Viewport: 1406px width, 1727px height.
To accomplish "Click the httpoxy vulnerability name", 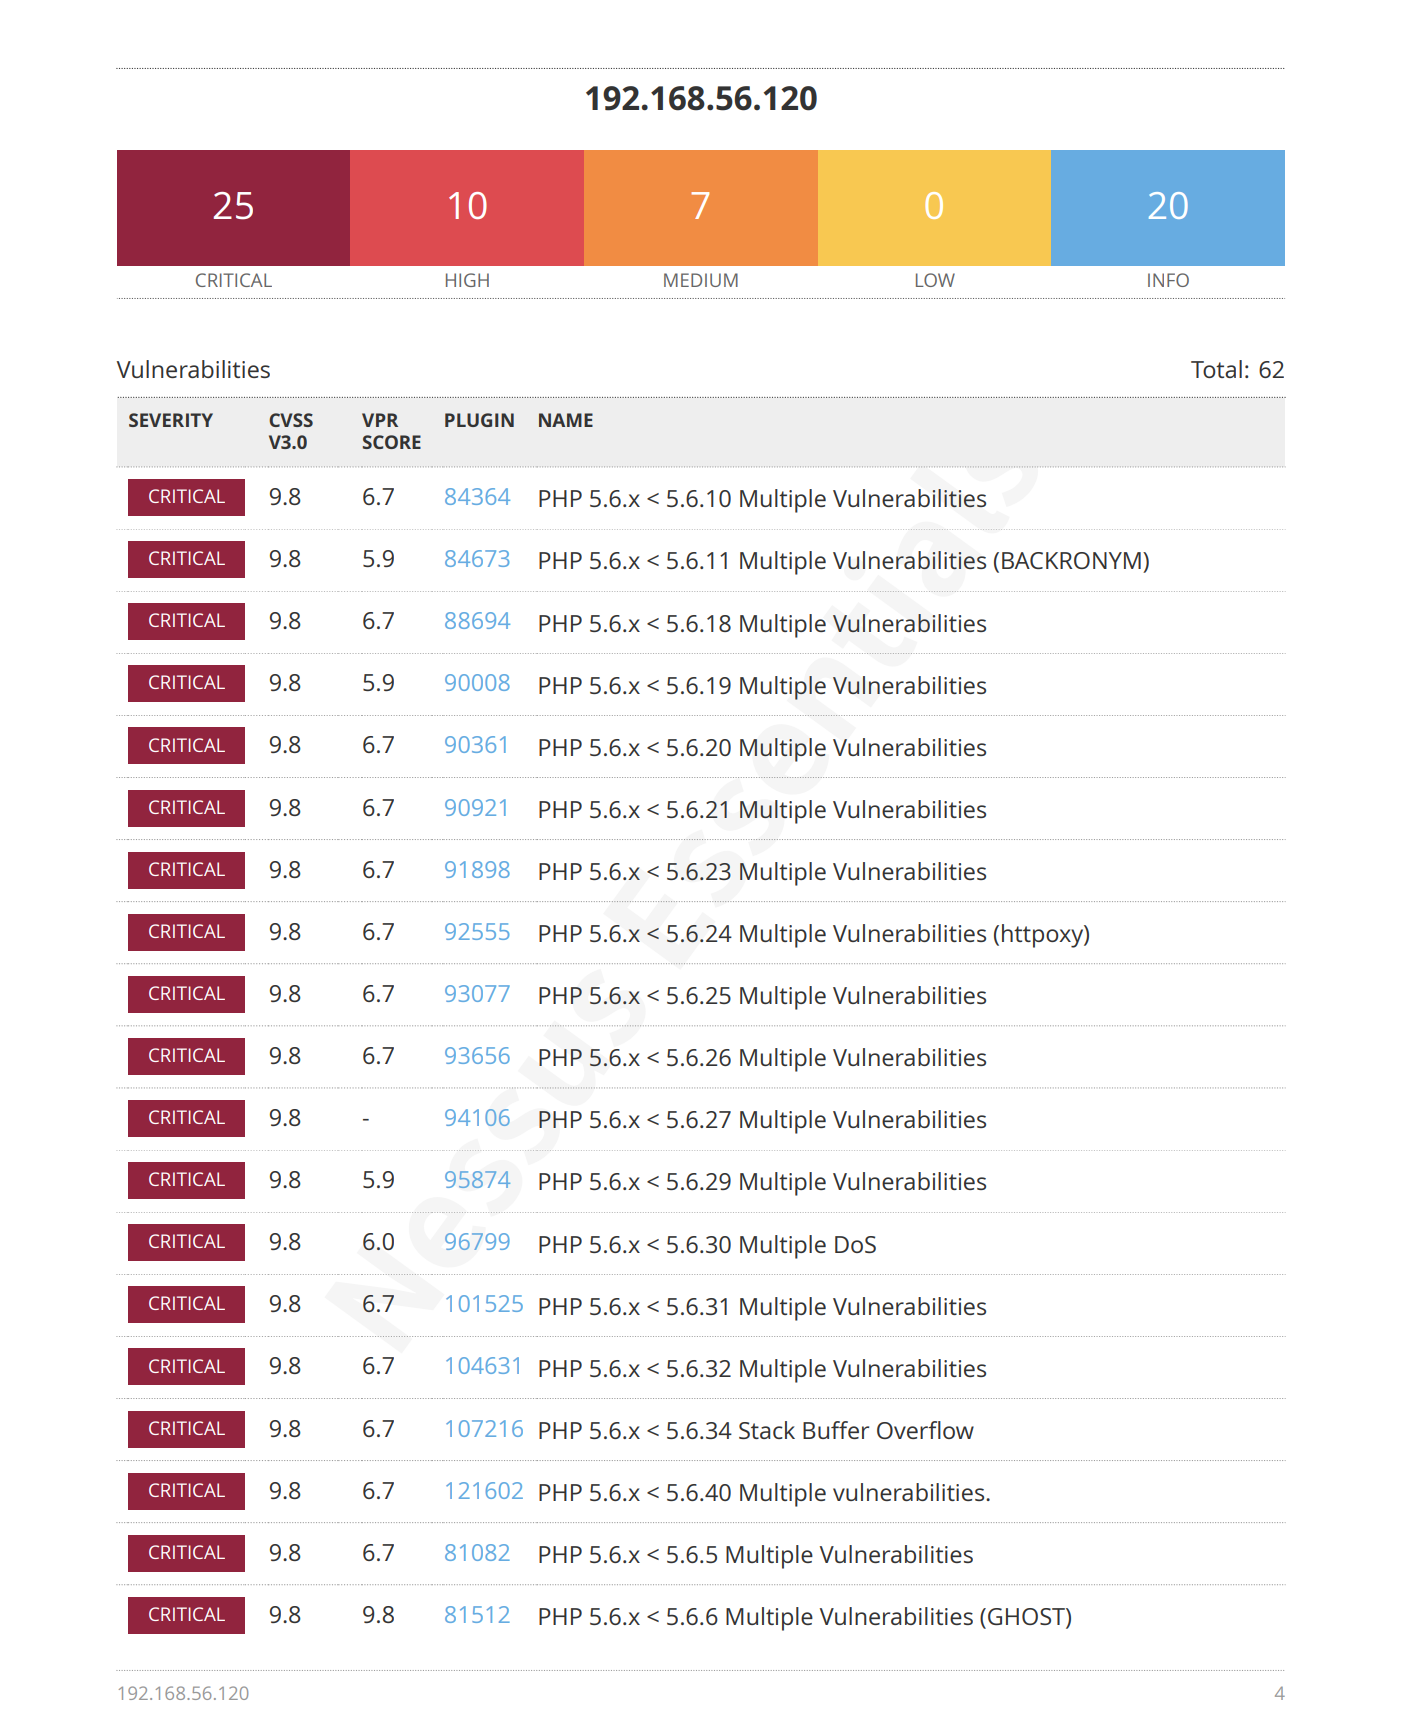I will (x=814, y=934).
